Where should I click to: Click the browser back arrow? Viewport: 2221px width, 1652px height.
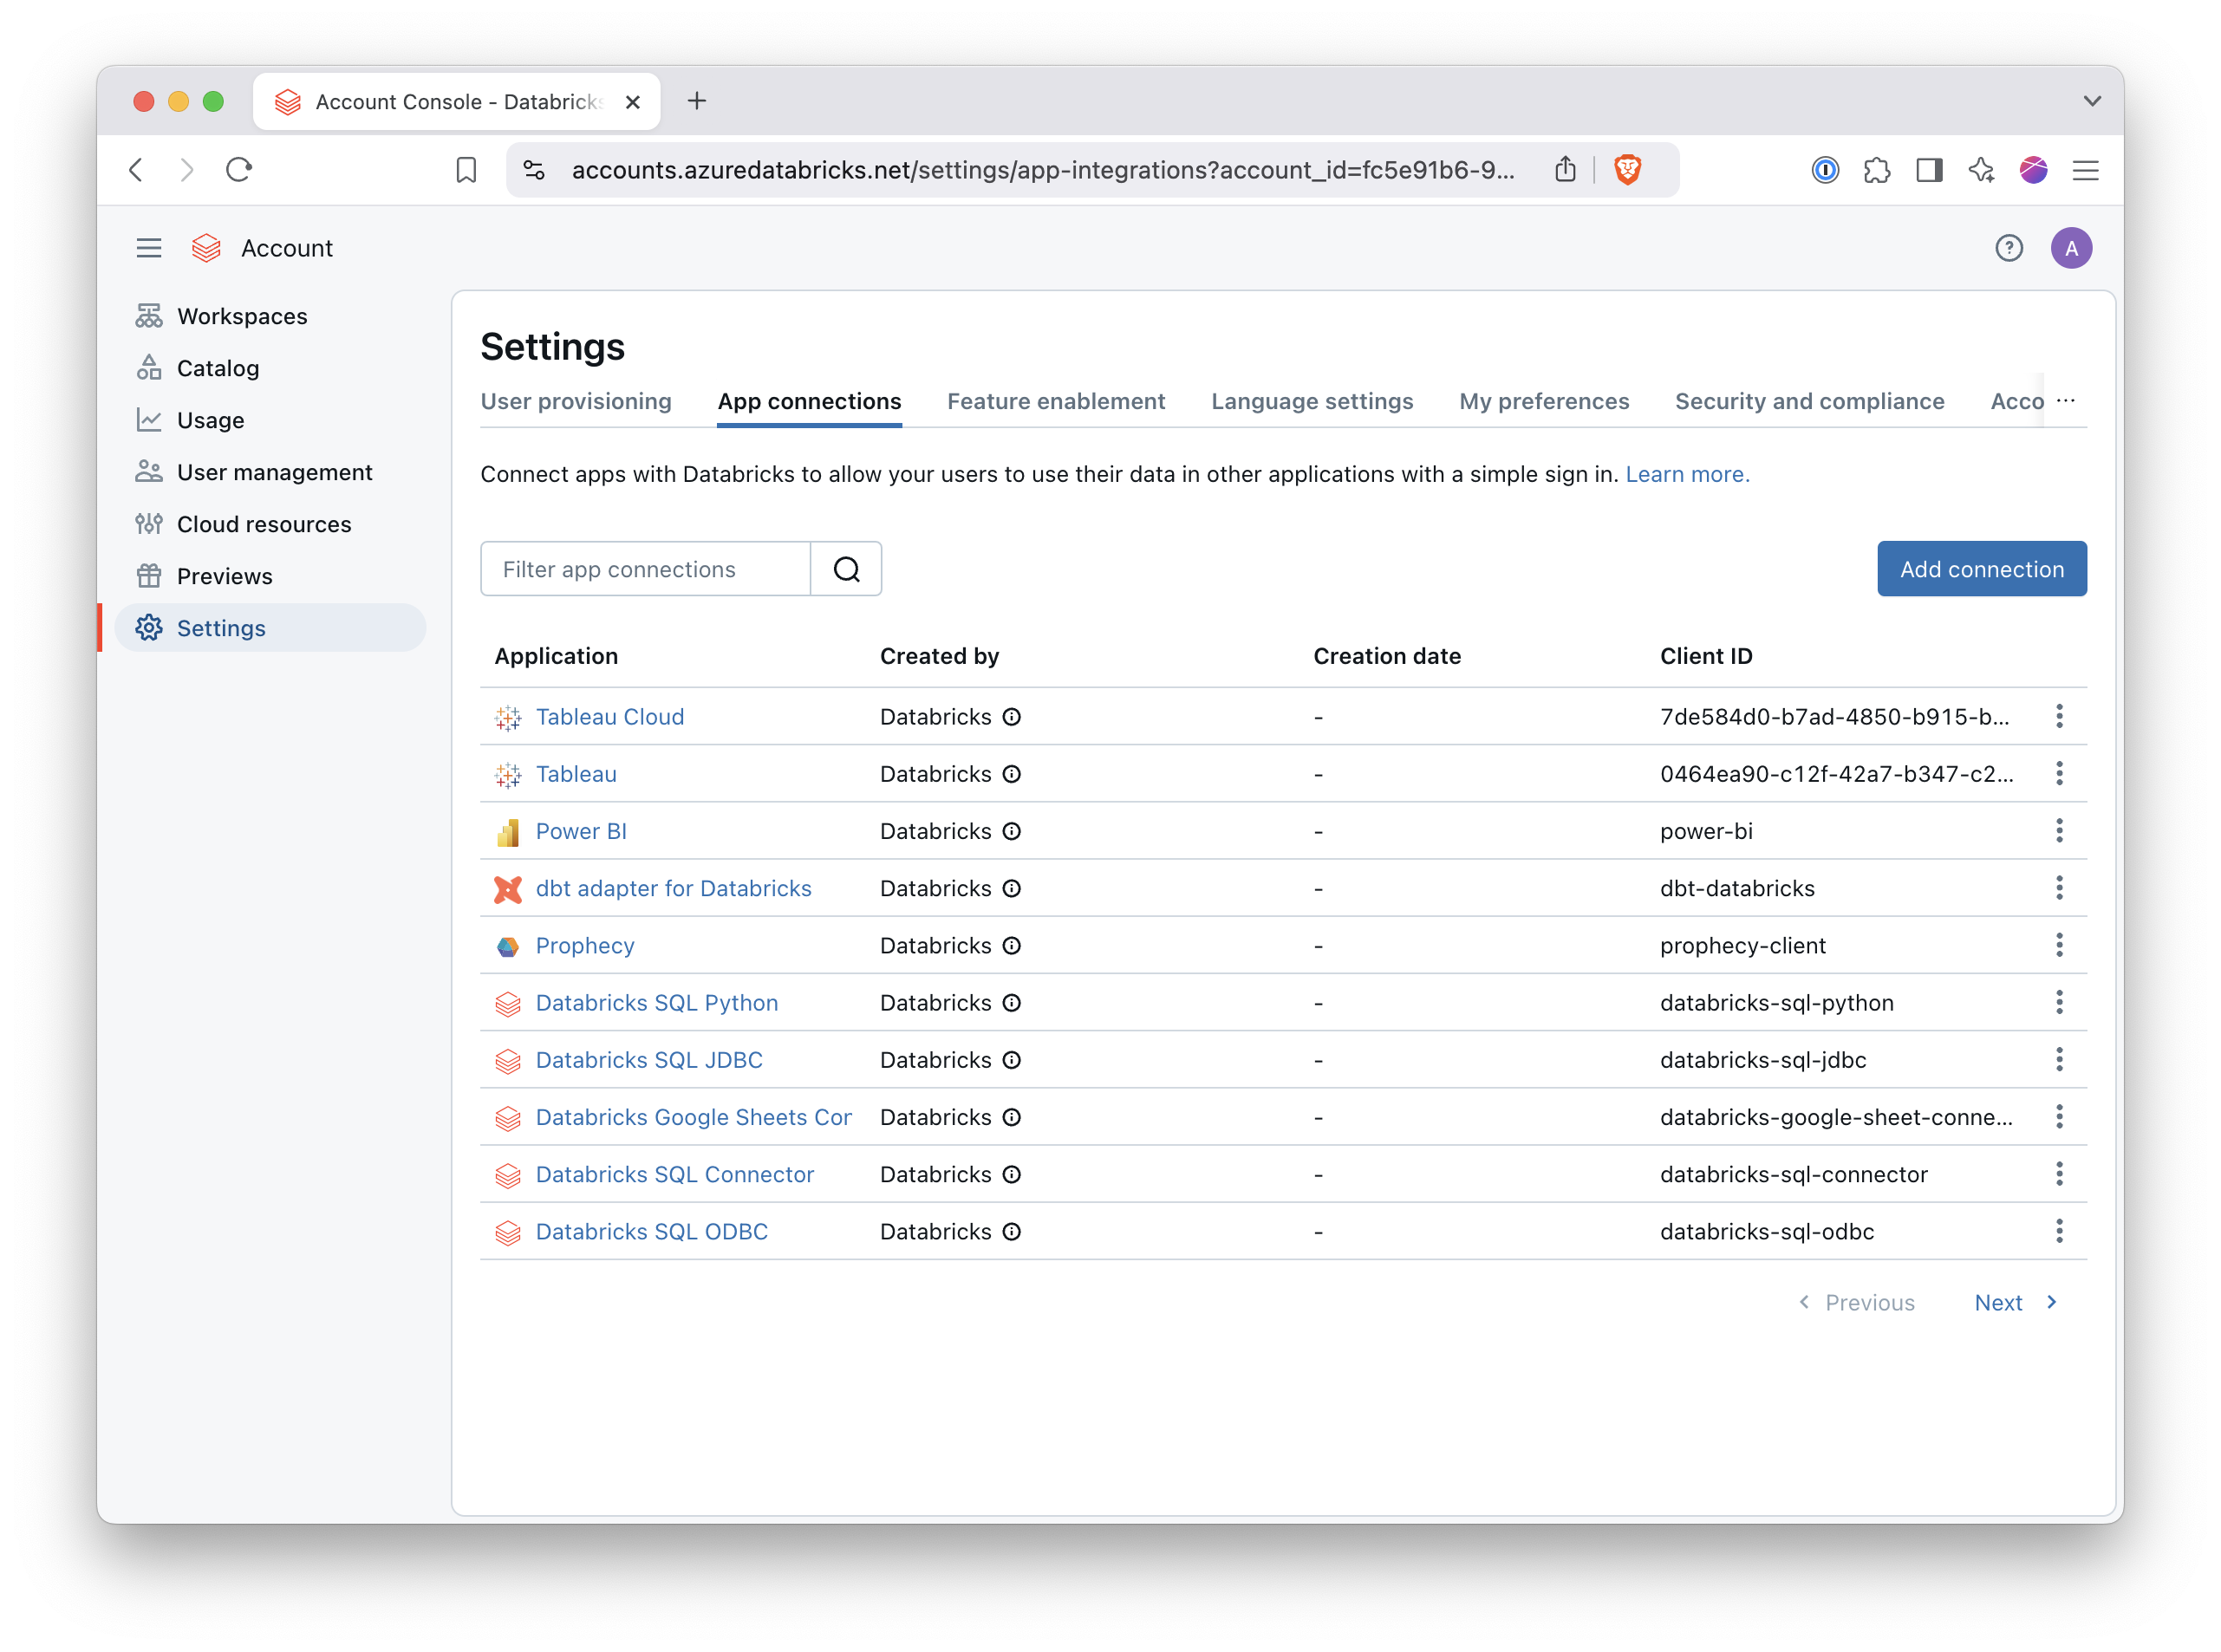point(137,170)
